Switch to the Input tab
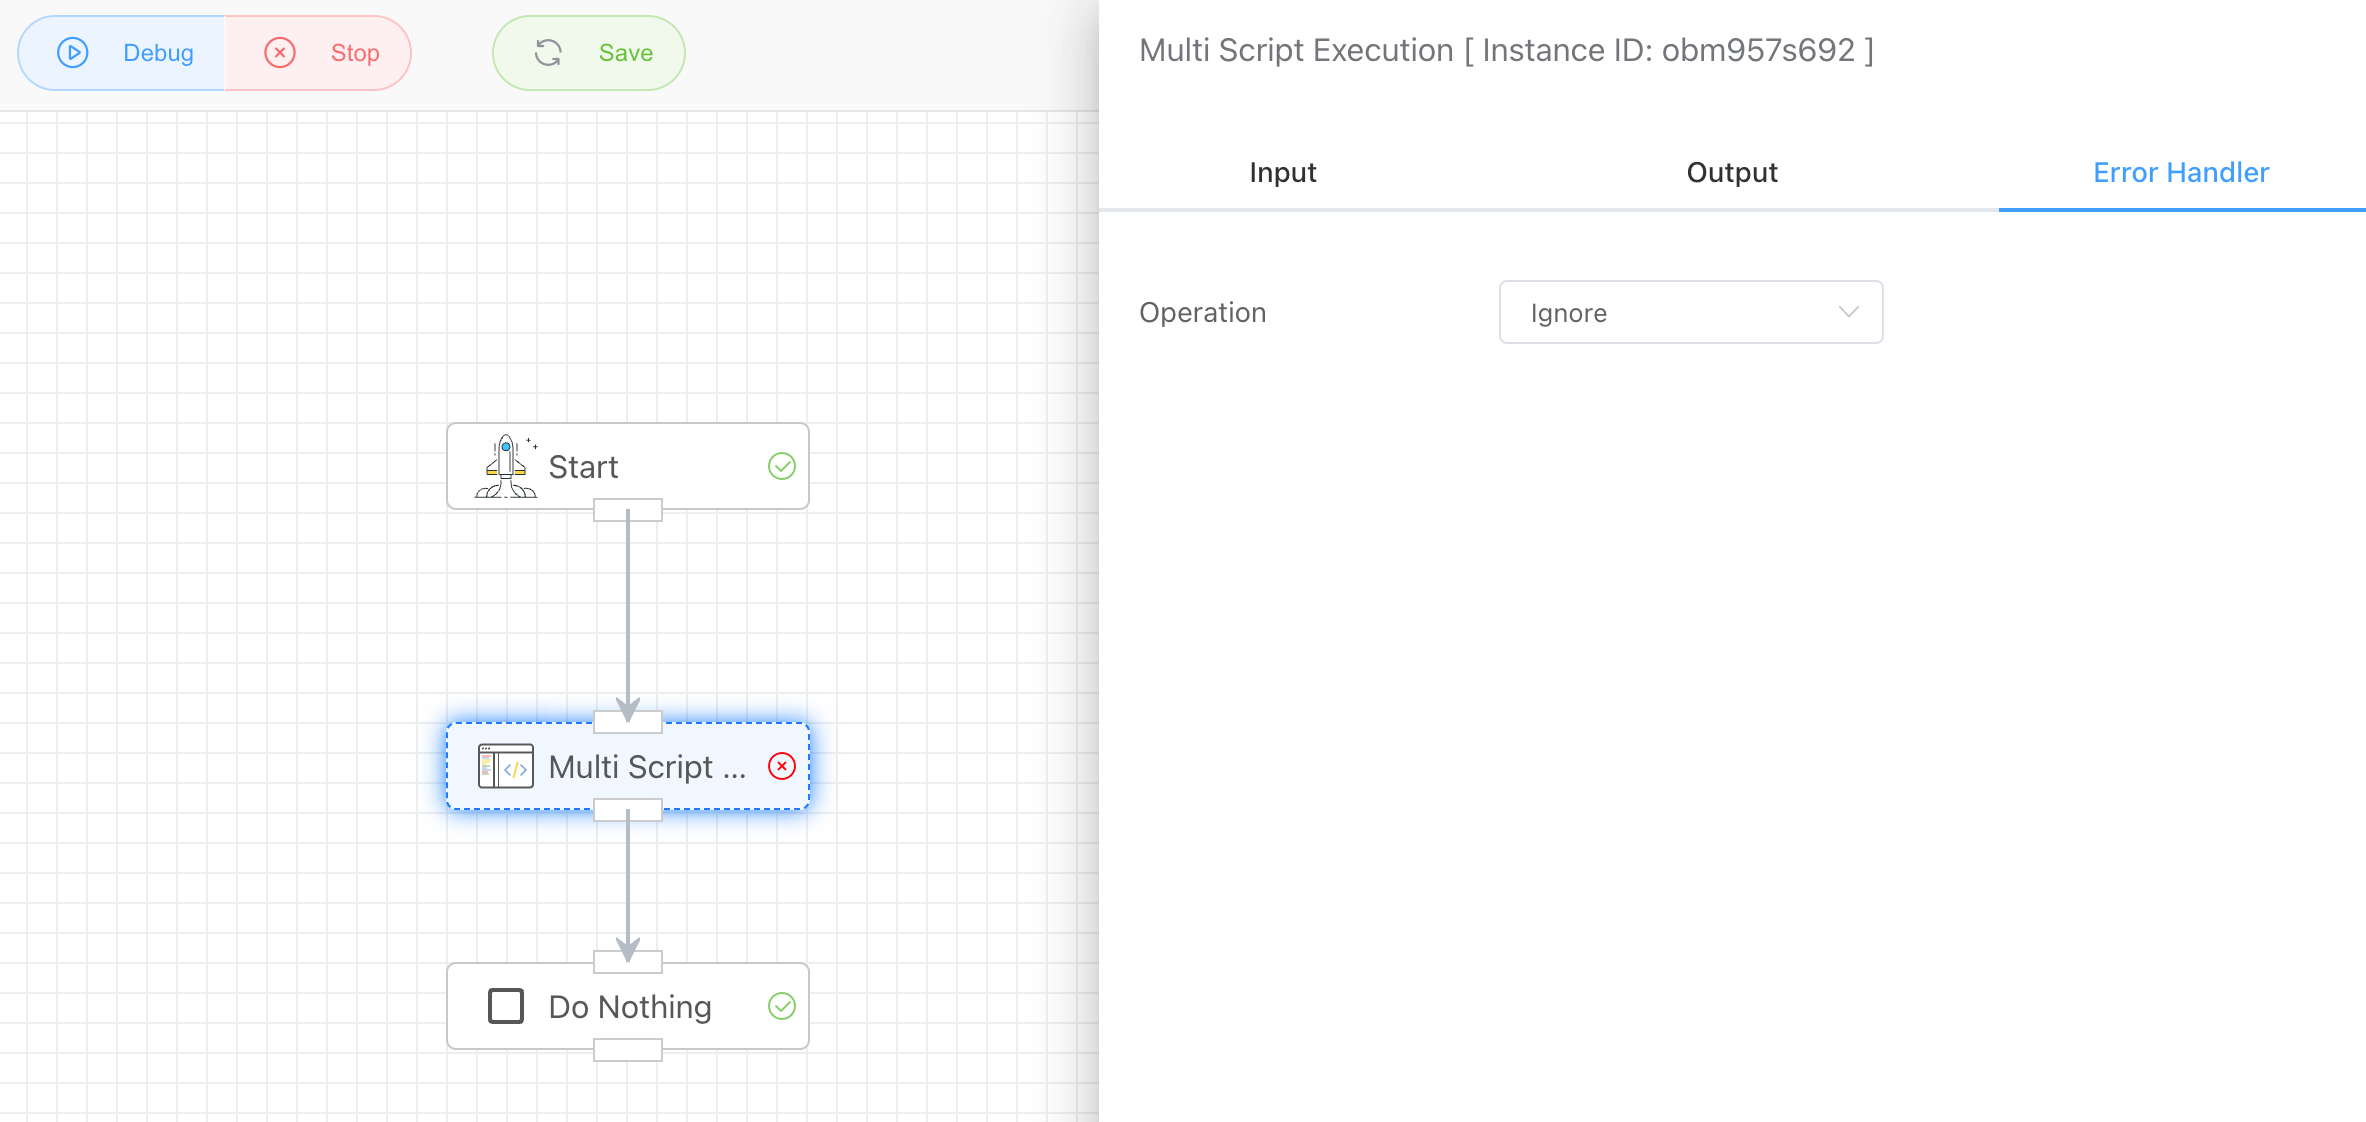 [1282, 173]
